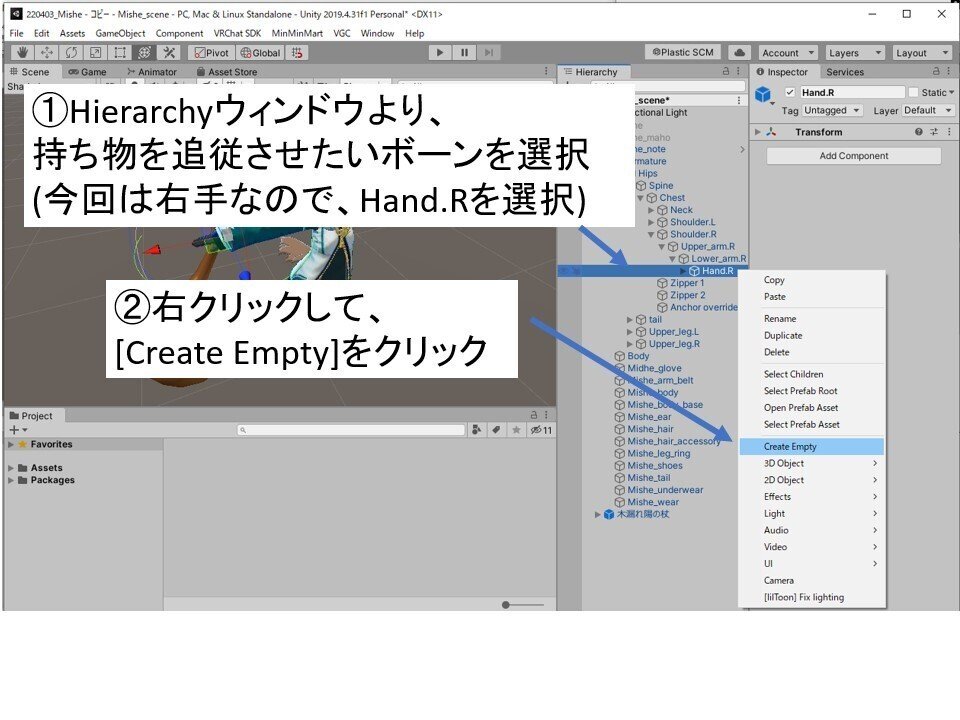Screen dimensions: 960x720
Task: Choose Create Empty from the context menu
Action: point(811,446)
